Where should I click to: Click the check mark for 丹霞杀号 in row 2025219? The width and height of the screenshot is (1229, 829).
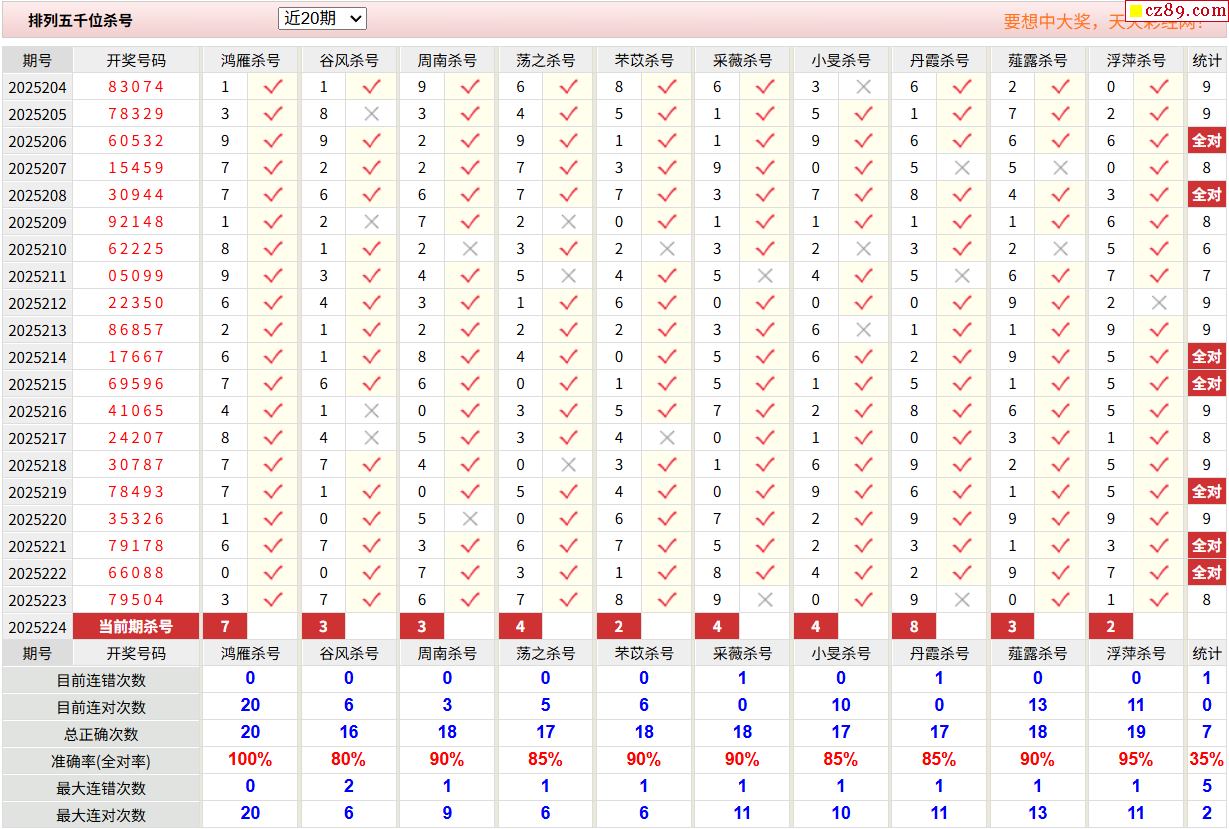point(962,492)
